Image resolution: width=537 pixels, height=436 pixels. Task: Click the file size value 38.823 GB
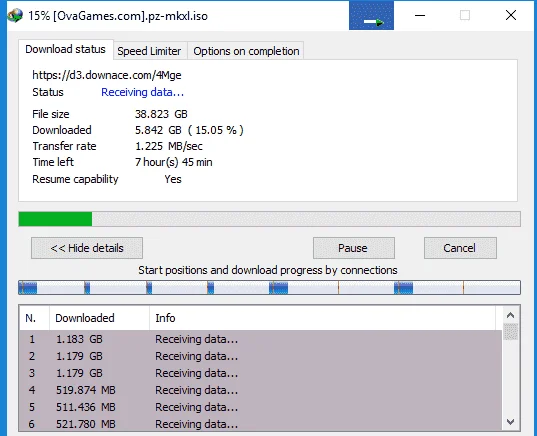click(x=161, y=114)
